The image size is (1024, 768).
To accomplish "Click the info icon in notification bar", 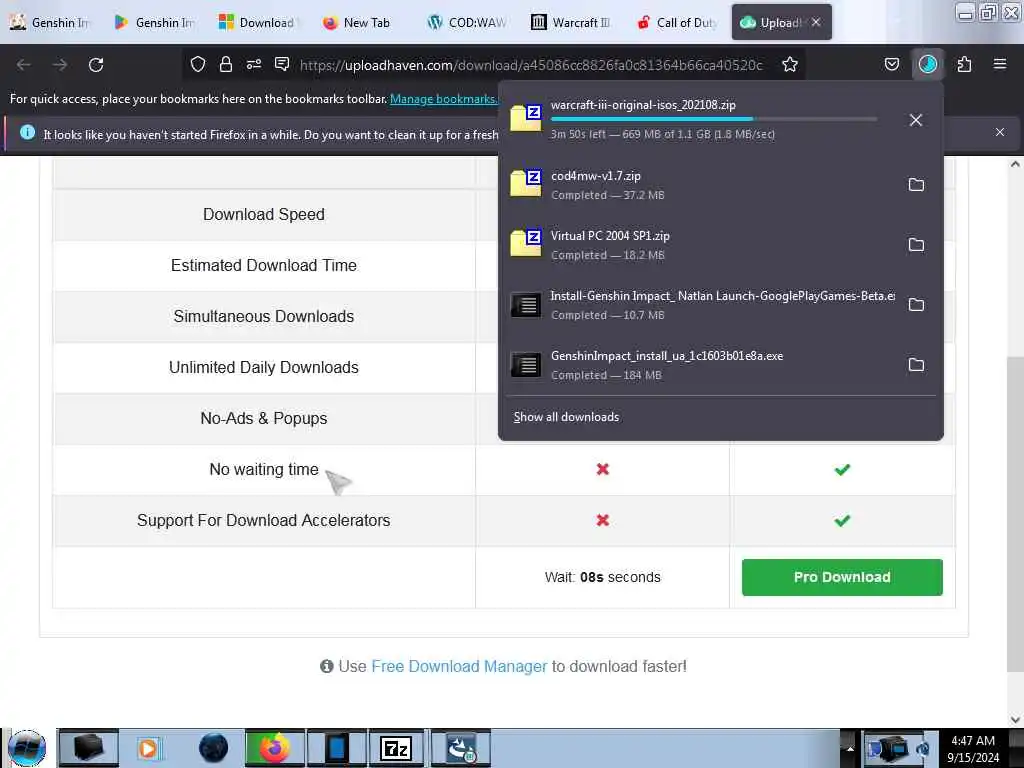I will coord(27,133).
